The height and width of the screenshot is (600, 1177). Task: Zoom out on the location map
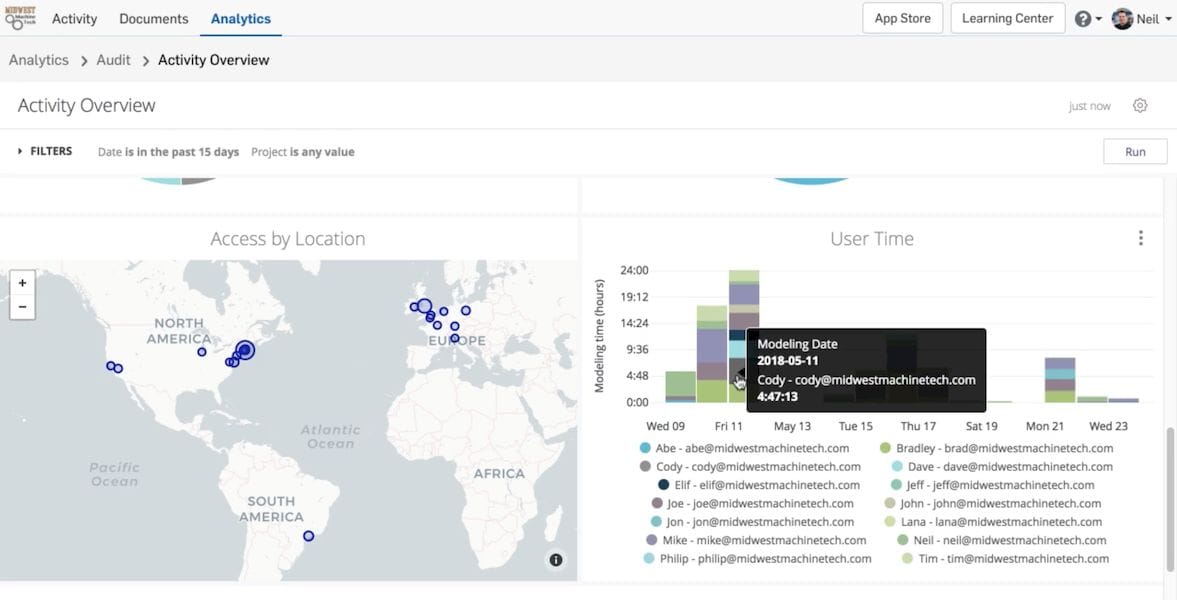click(22, 307)
